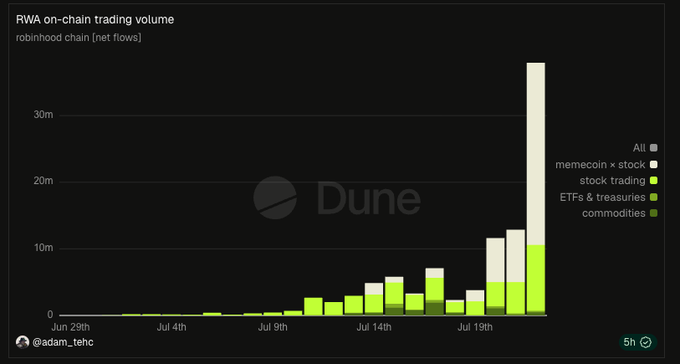Image resolution: width=680 pixels, height=364 pixels.
Task: Click the 10m y-axis label
Action: click(x=43, y=248)
